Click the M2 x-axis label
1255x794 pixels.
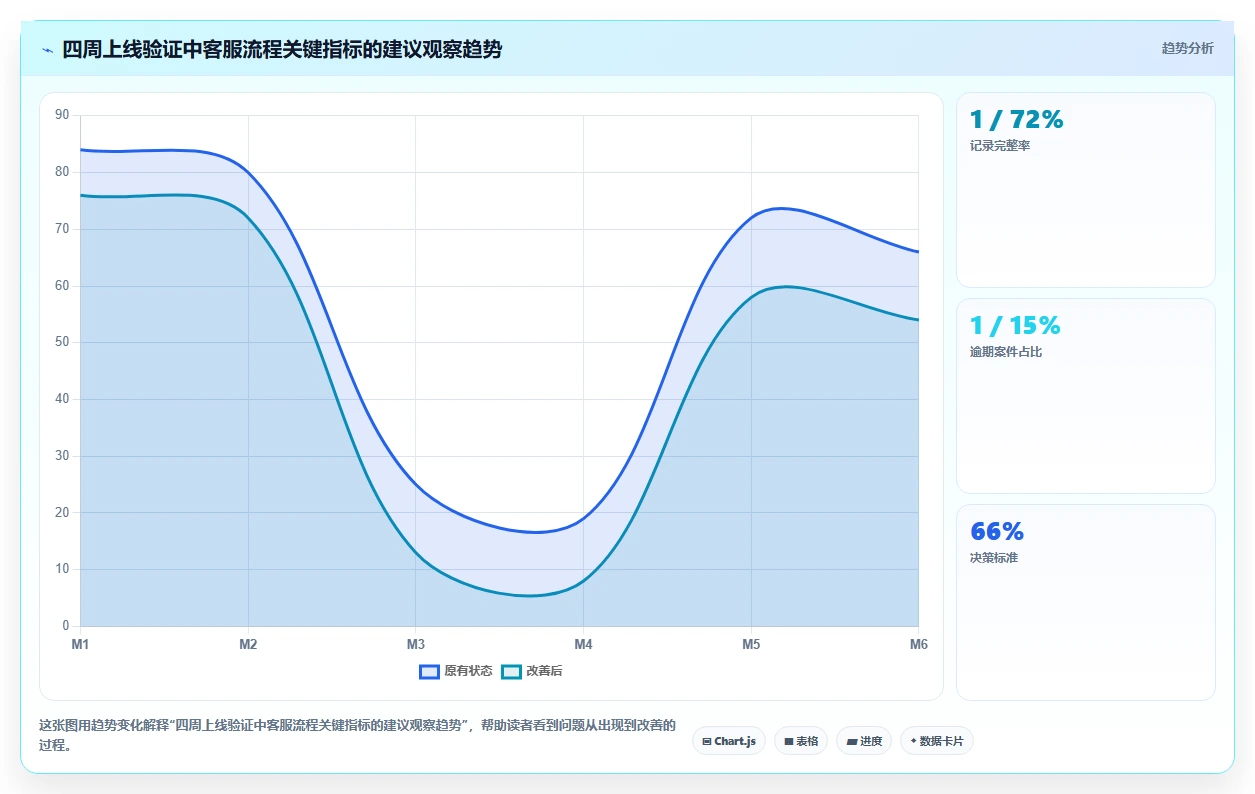248,645
